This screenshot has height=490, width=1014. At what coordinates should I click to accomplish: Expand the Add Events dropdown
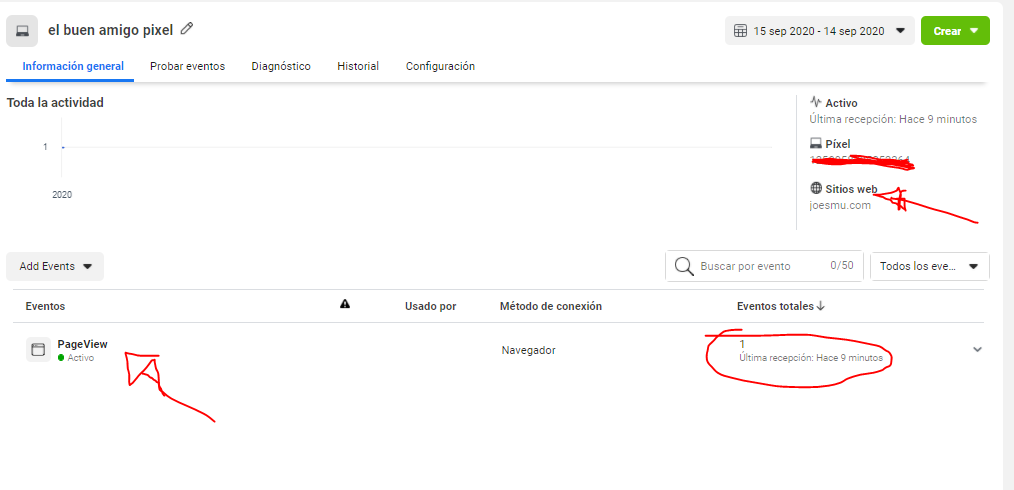click(x=55, y=266)
